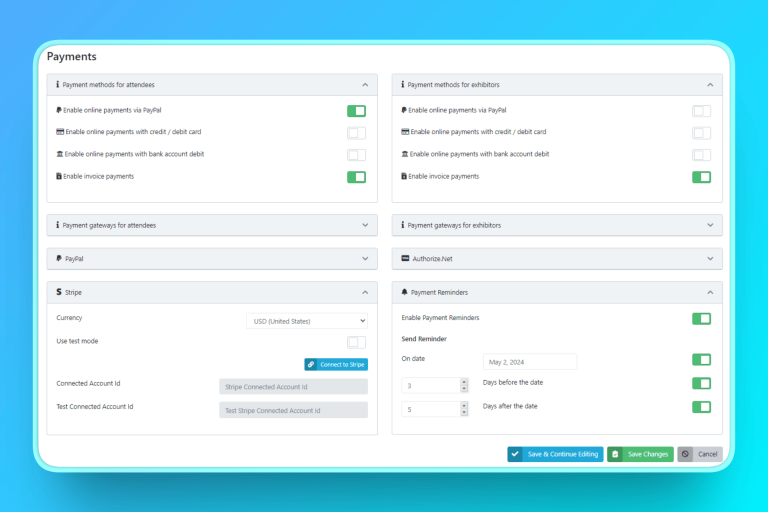Enable credit / debit card toggle for exhibitors
The image size is (768, 512).
click(701, 133)
